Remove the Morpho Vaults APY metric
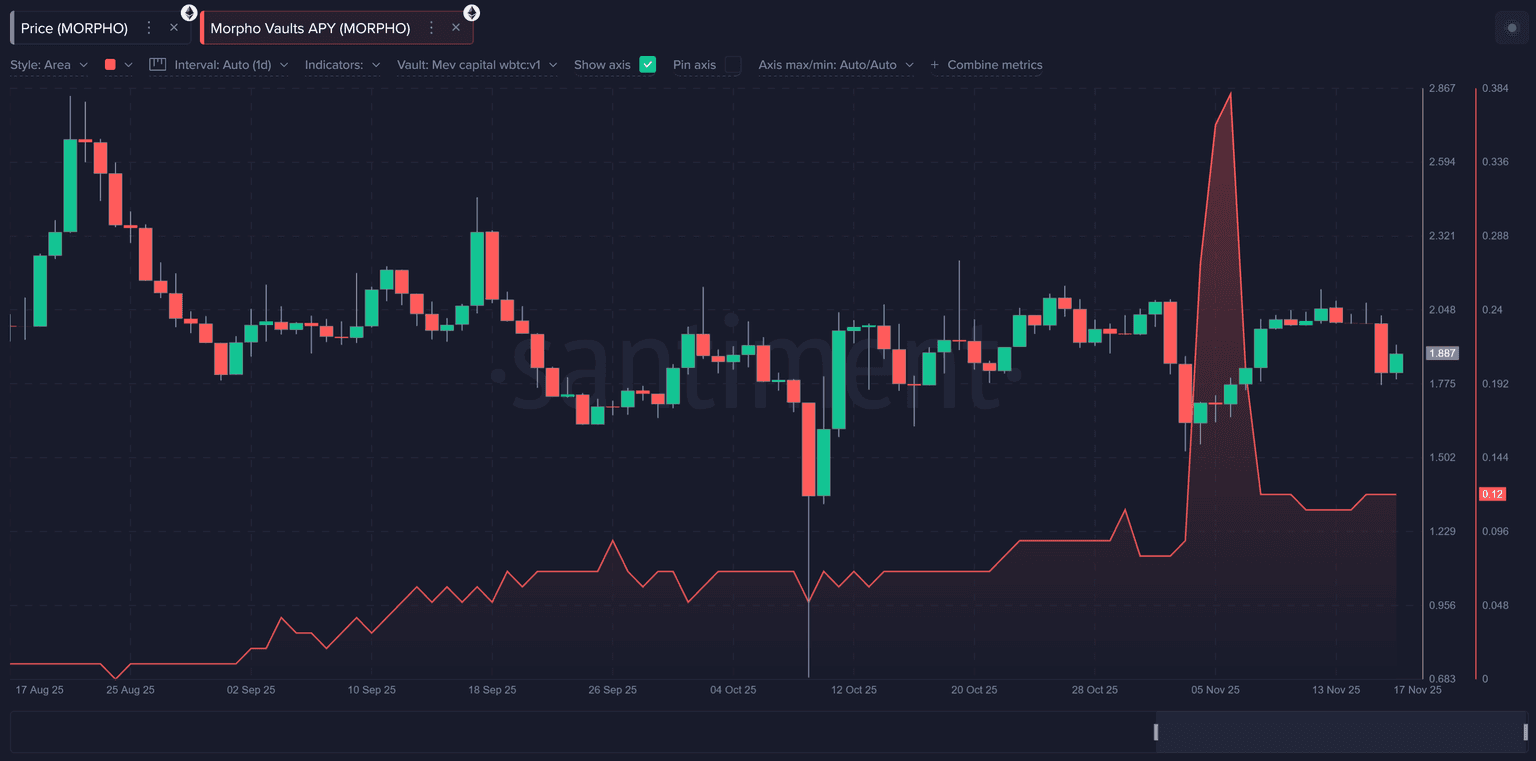The width and height of the screenshot is (1536, 761). pyautogui.click(x=456, y=28)
